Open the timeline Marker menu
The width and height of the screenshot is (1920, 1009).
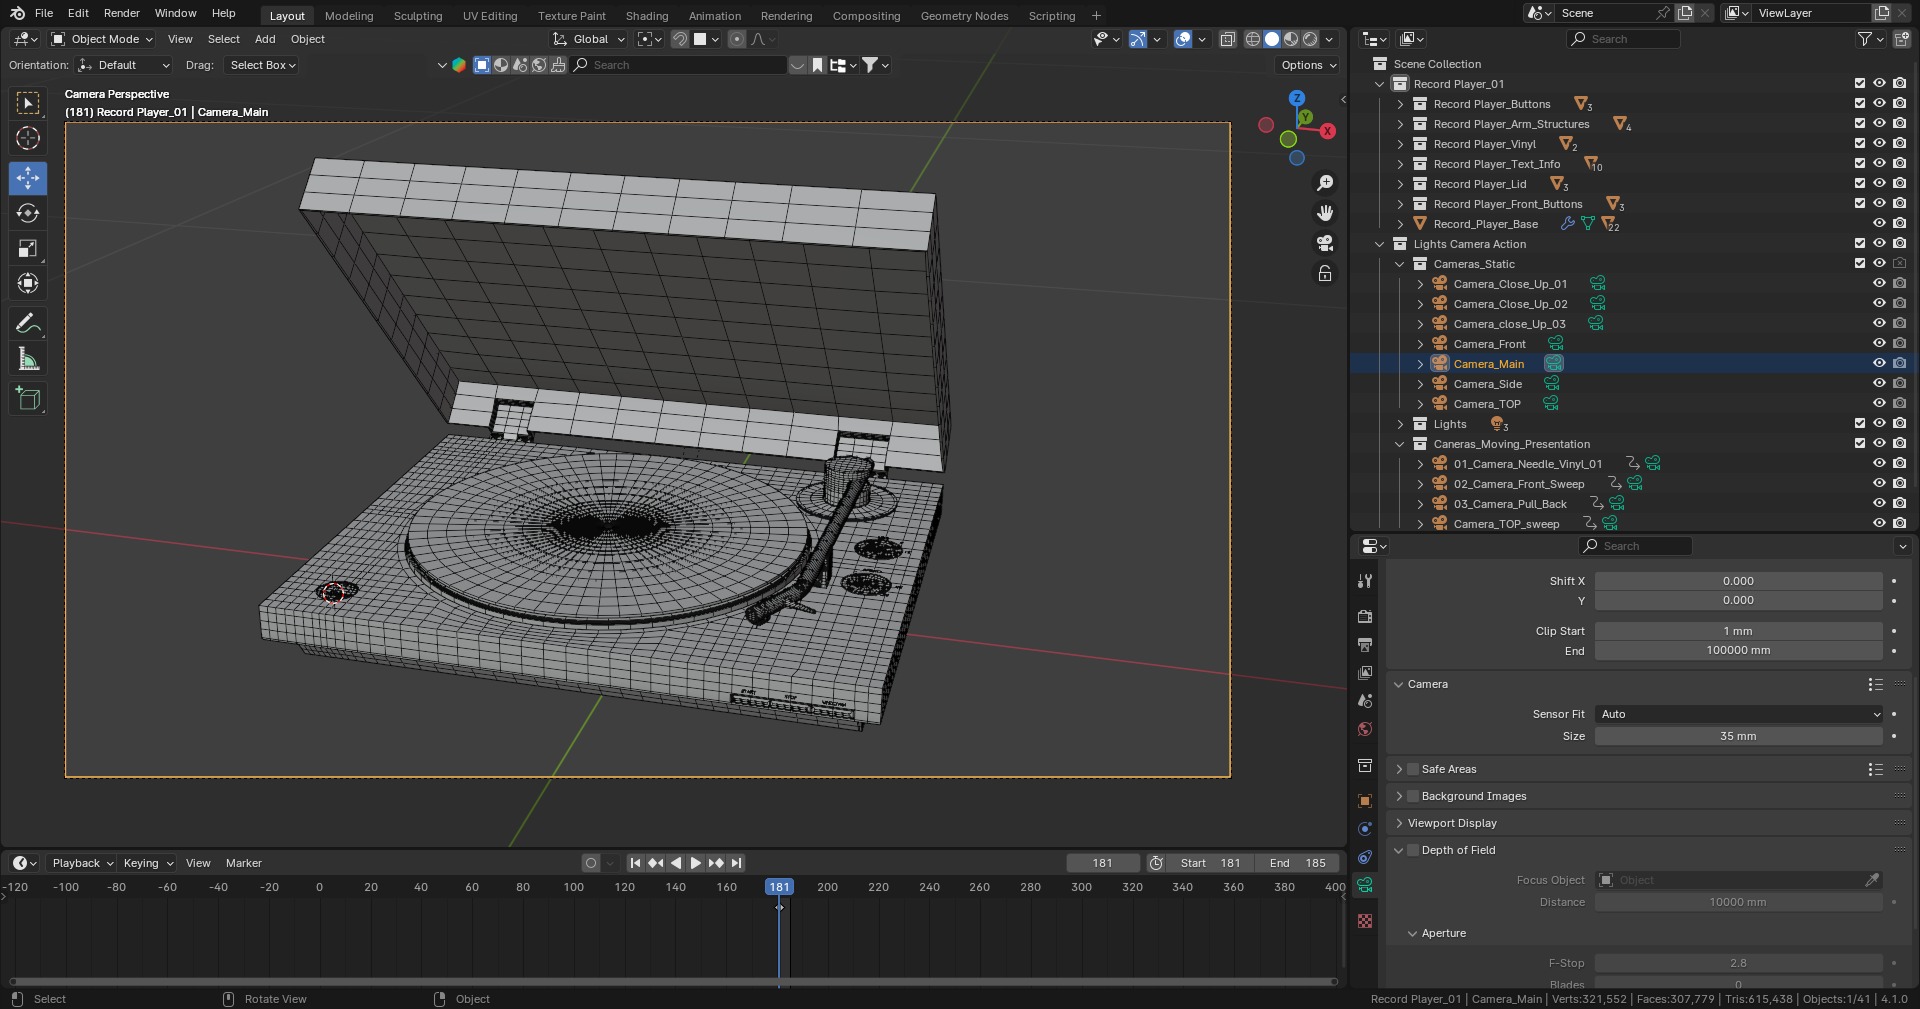point(244,863)
